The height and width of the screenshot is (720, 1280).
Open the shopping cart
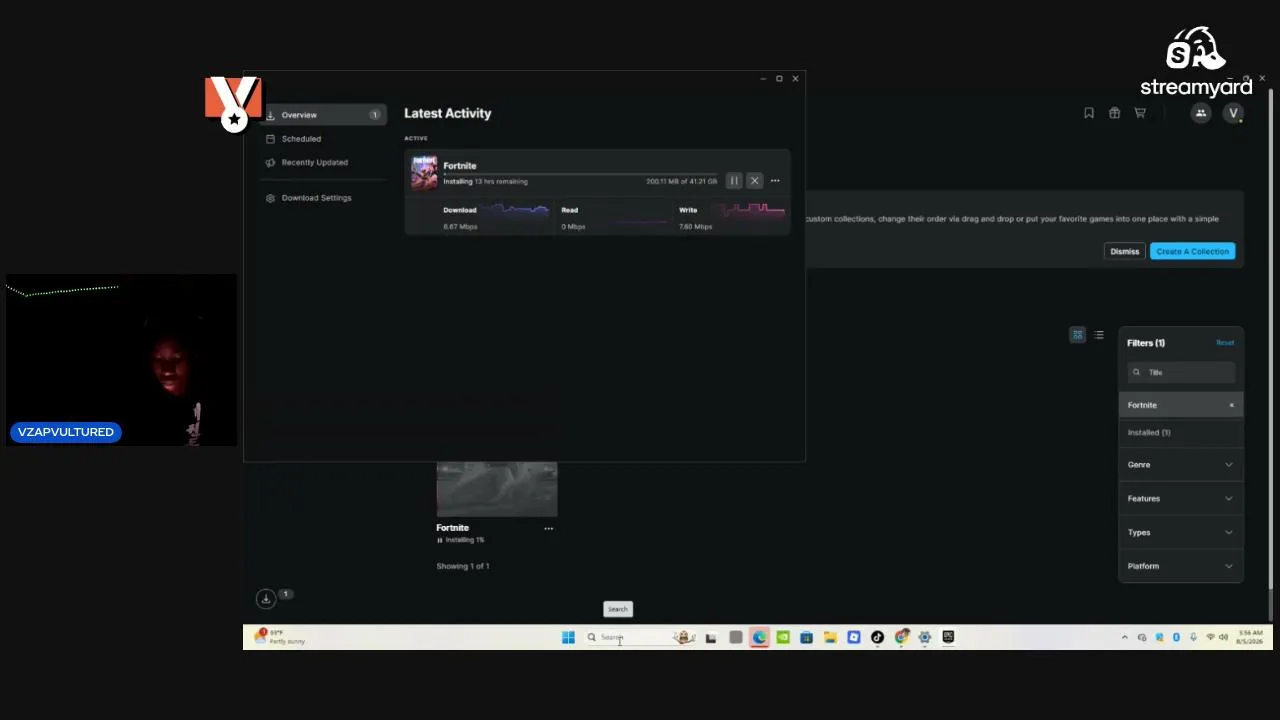click(1140, 113)
